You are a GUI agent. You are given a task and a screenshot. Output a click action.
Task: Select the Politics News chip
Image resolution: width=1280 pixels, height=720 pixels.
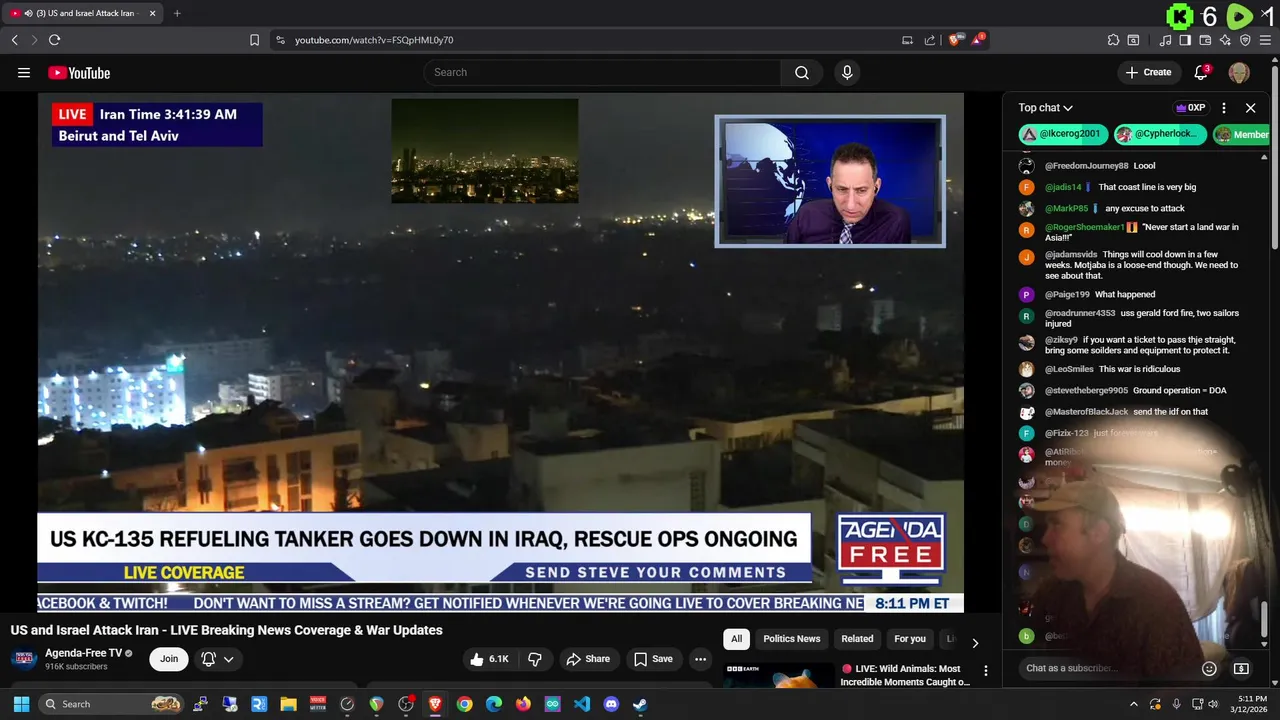coord(792,639)
